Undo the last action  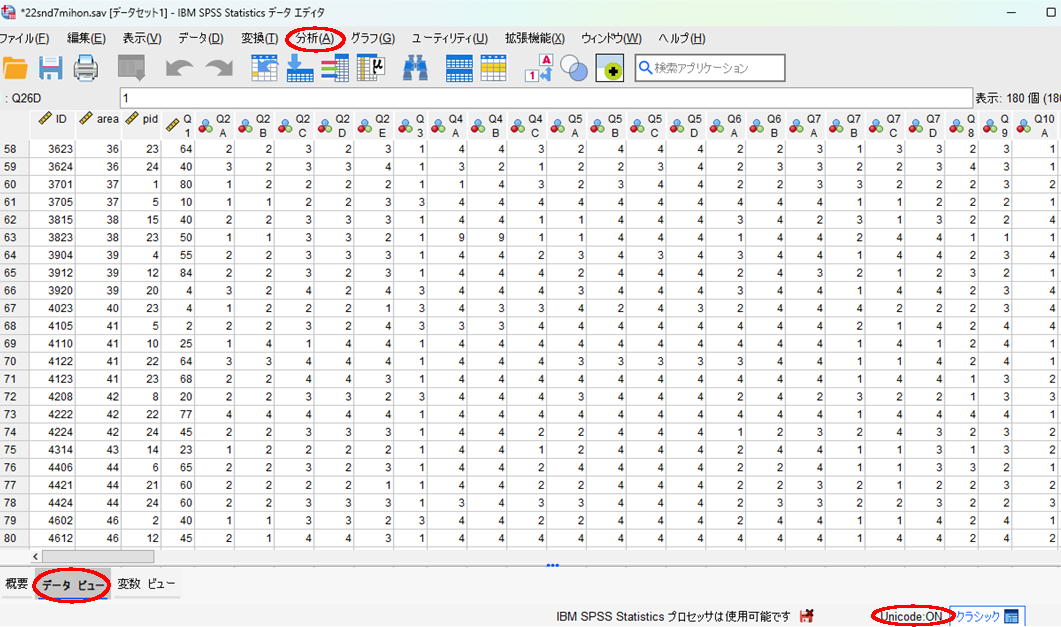click(x=179, y=68)
